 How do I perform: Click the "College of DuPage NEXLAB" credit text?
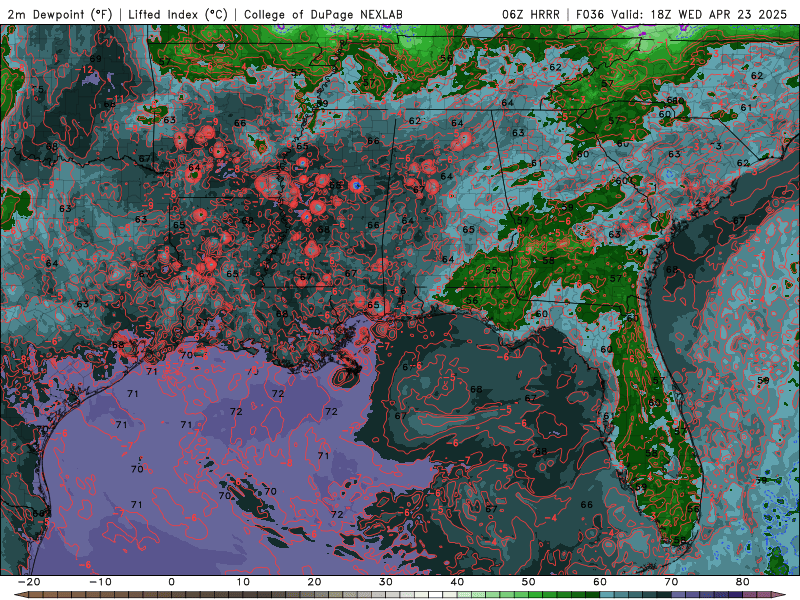(x=323, y=14)
